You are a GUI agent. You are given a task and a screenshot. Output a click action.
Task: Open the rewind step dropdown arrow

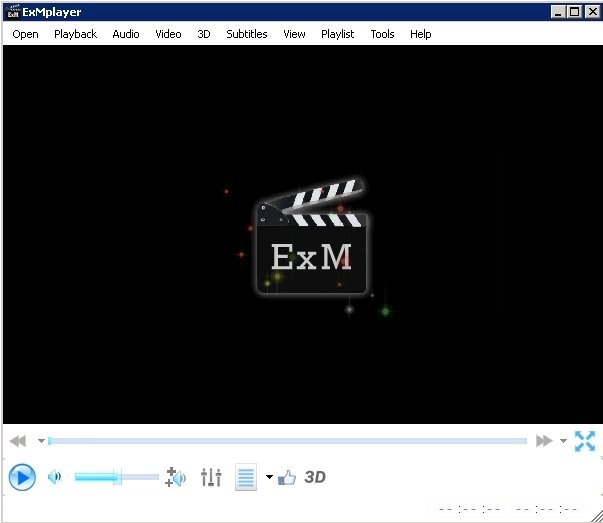point(41,441)
